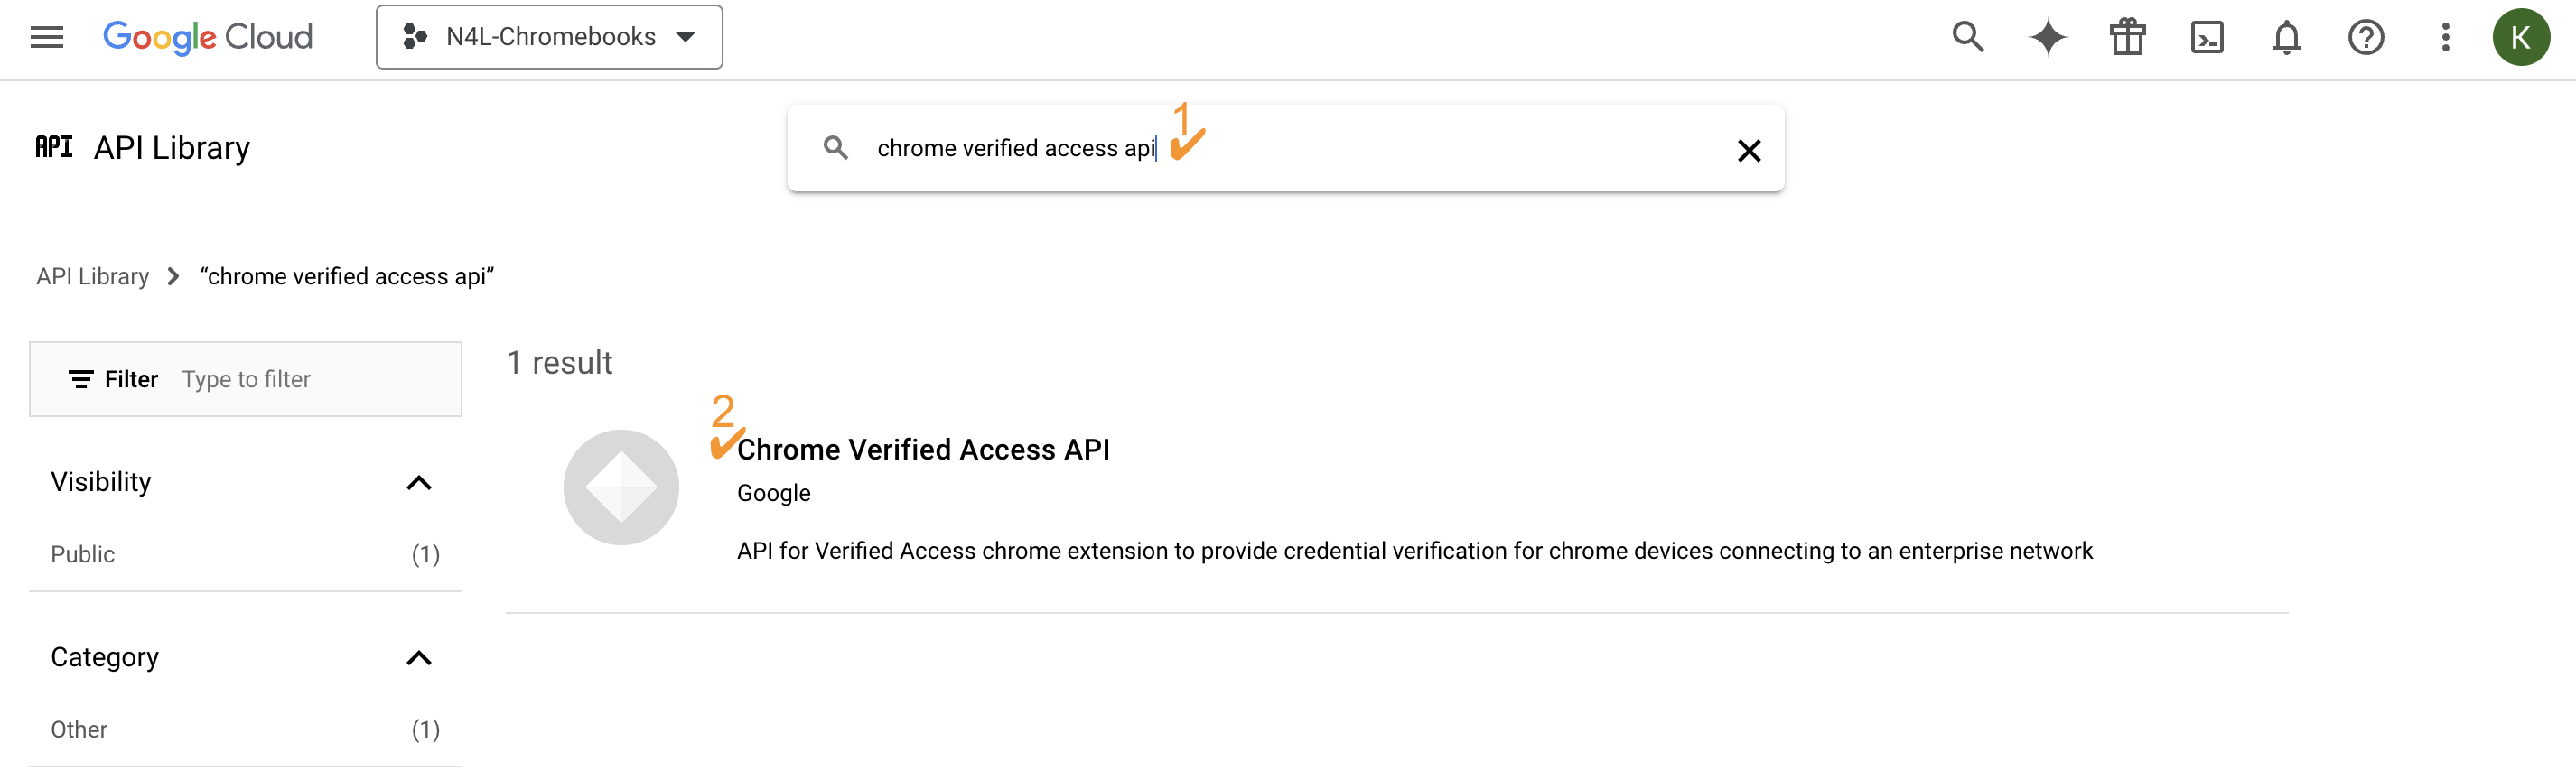
Task: Open the three-dot settings menu
Action: tap(2445, 37)
